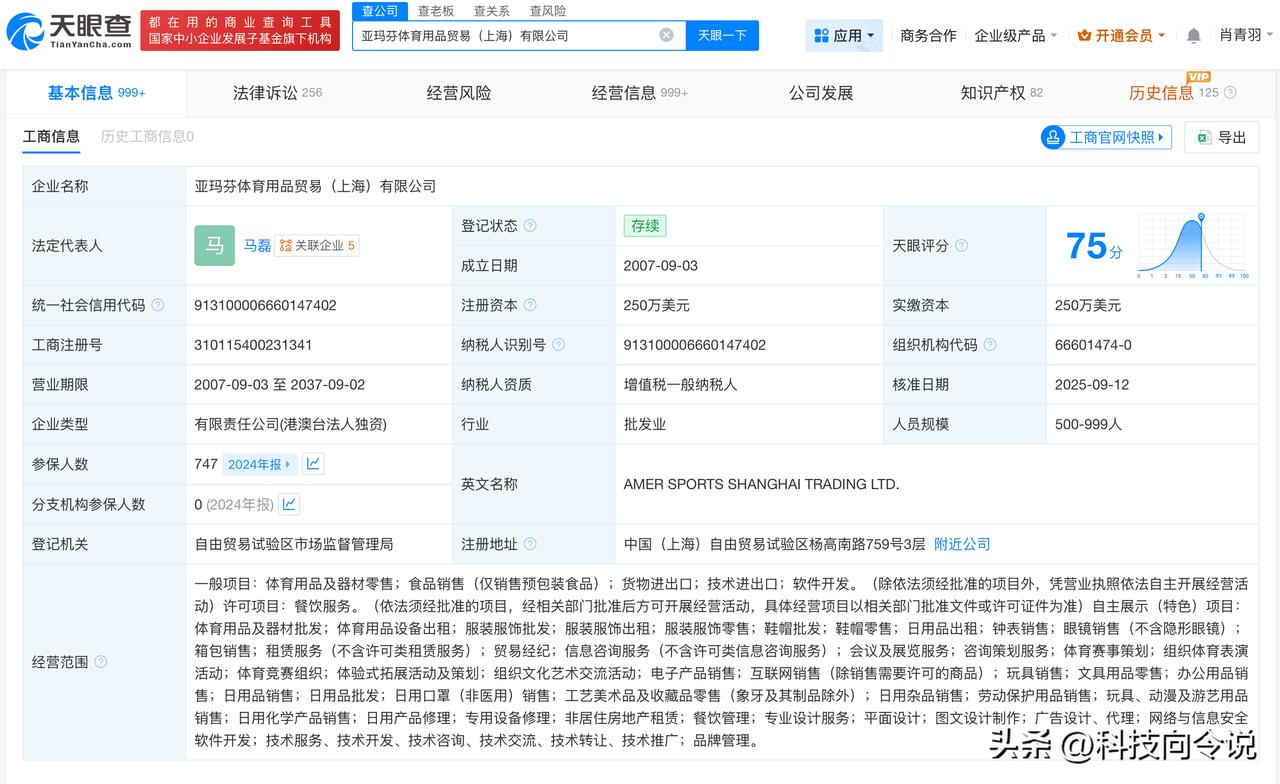Select the 知识产权 tab

tap(1001, 93)
